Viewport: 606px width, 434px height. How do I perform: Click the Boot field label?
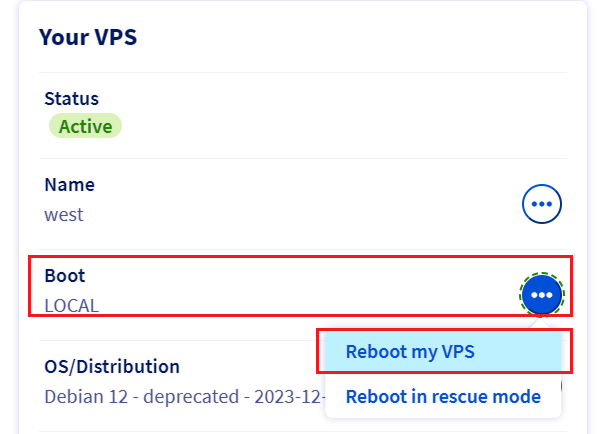[x=65, y=276]
